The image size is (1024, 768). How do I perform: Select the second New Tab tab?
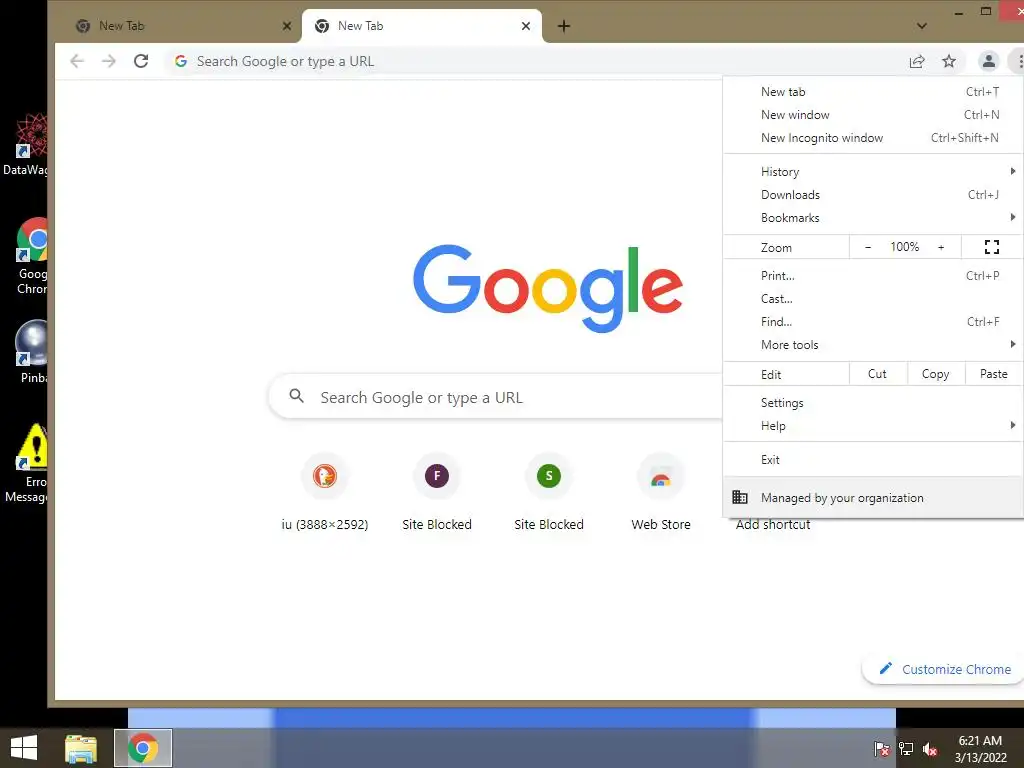tap(422, 26)
